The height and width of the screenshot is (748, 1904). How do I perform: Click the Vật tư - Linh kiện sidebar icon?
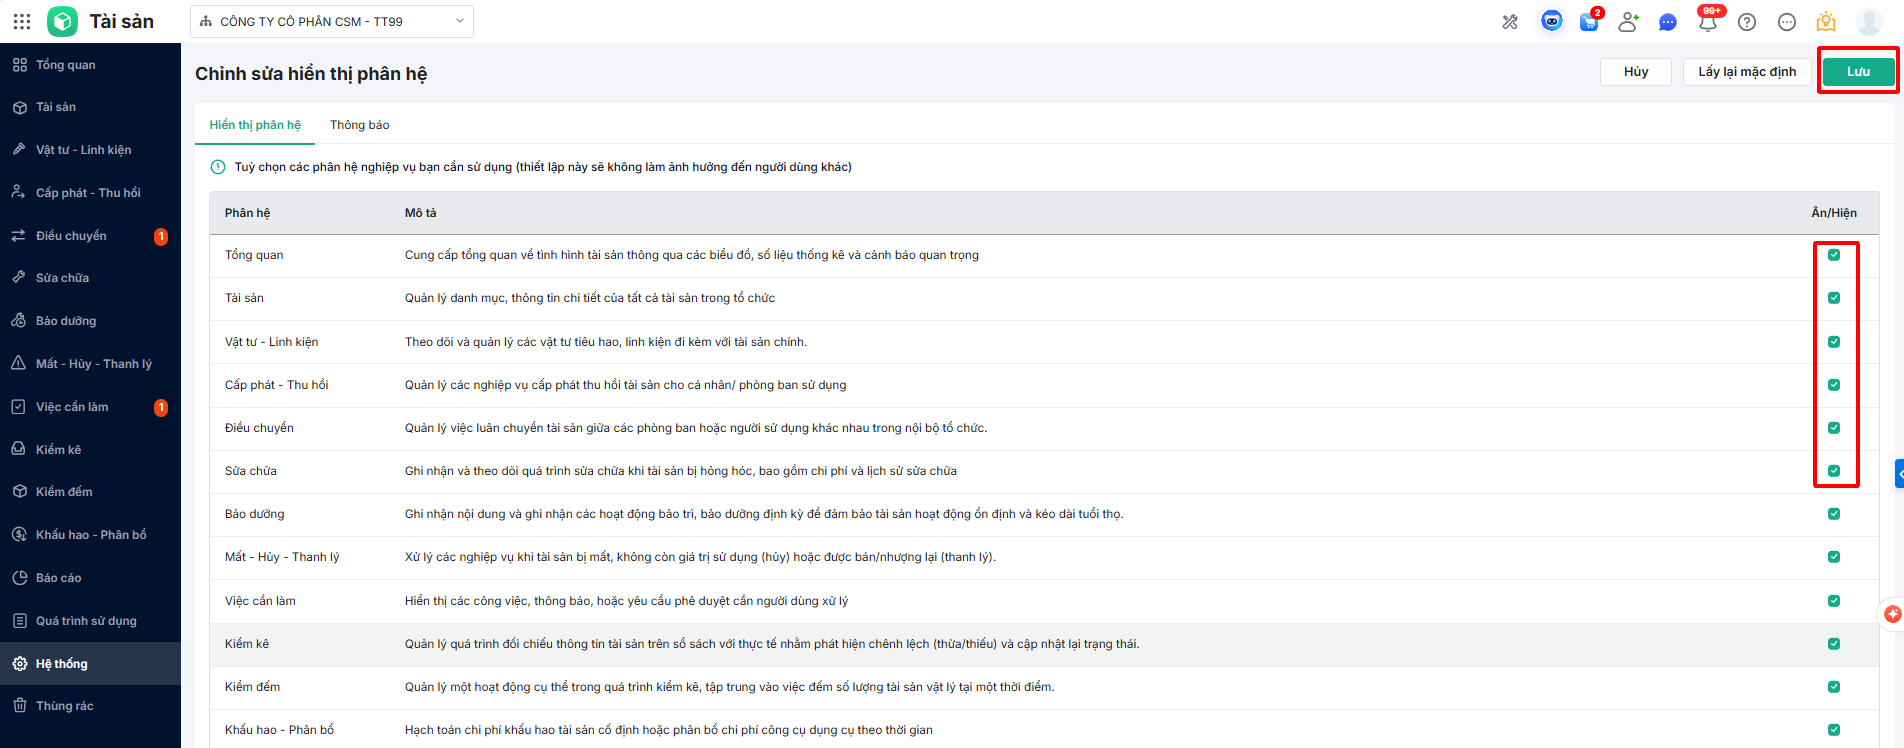(x=19, y=150)
